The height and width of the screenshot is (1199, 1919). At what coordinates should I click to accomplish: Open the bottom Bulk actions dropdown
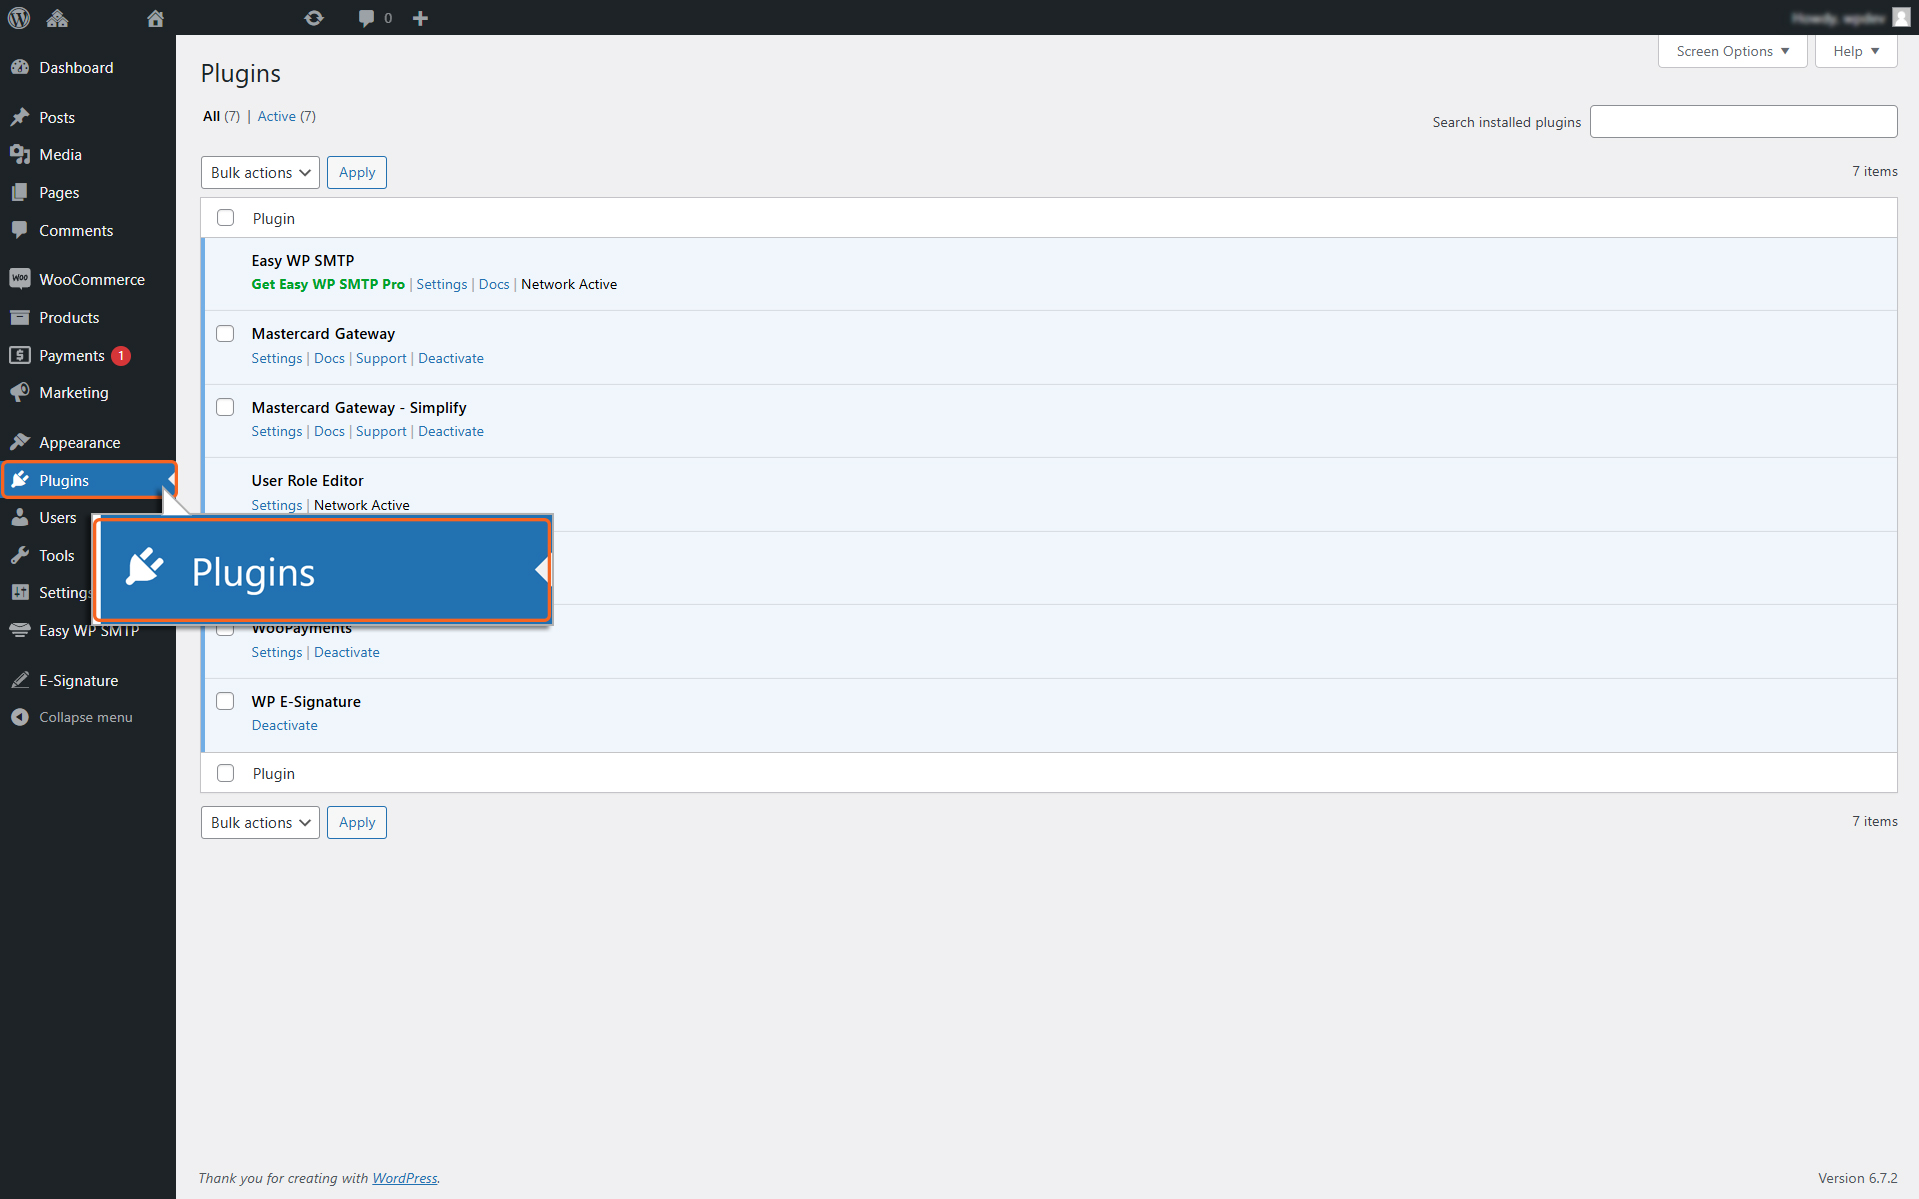click(x=260, y=822)
